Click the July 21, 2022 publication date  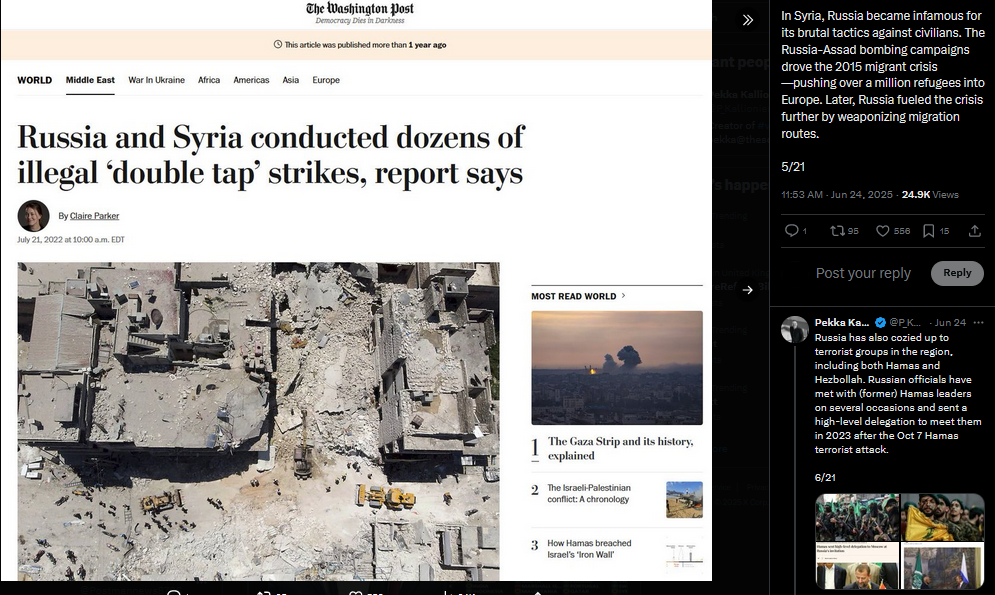[x=71, y=240]
